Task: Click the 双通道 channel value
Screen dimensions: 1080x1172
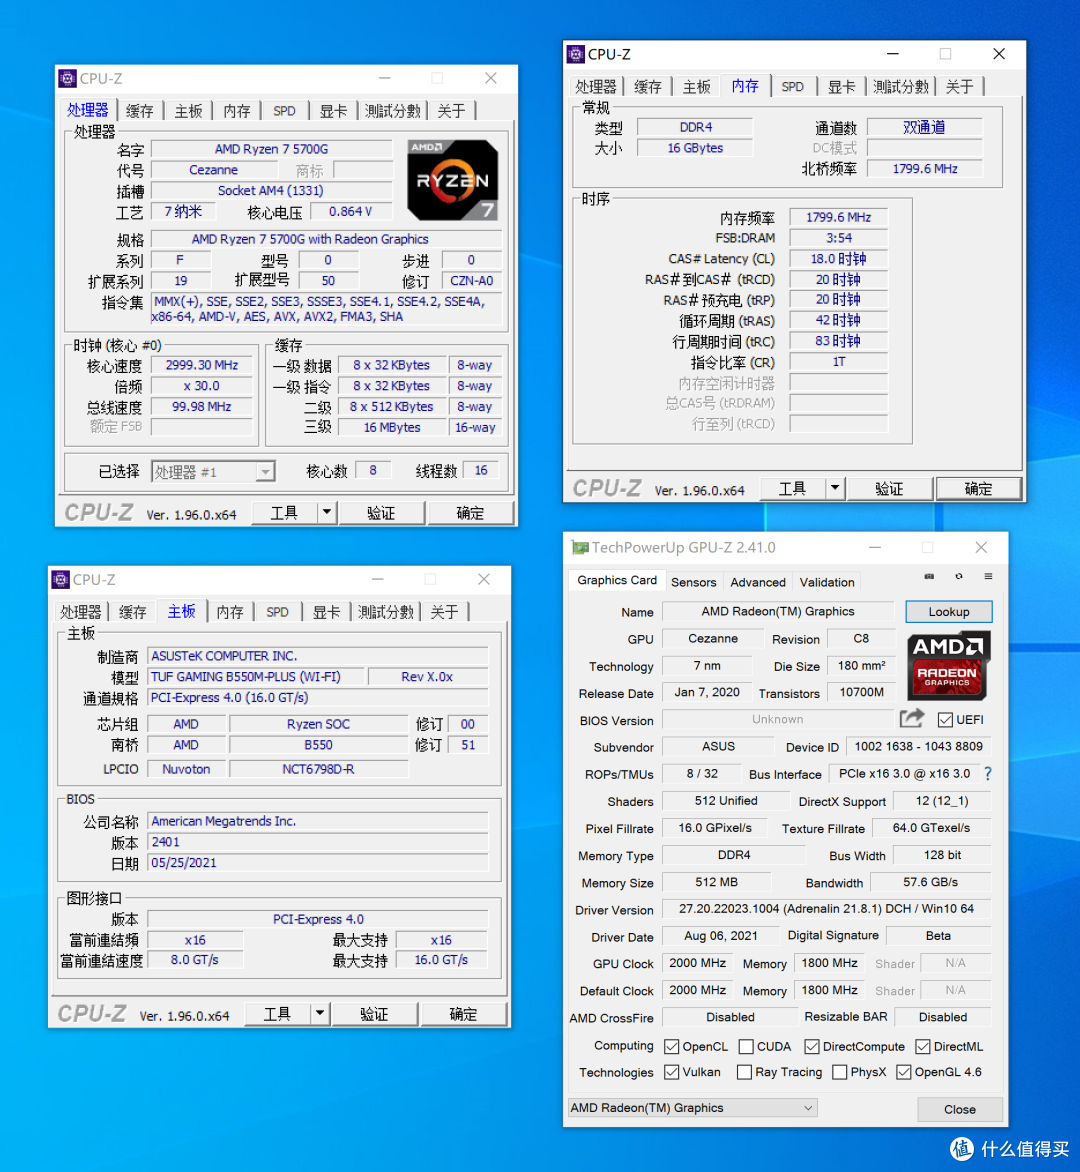Action: click(925, 127)
